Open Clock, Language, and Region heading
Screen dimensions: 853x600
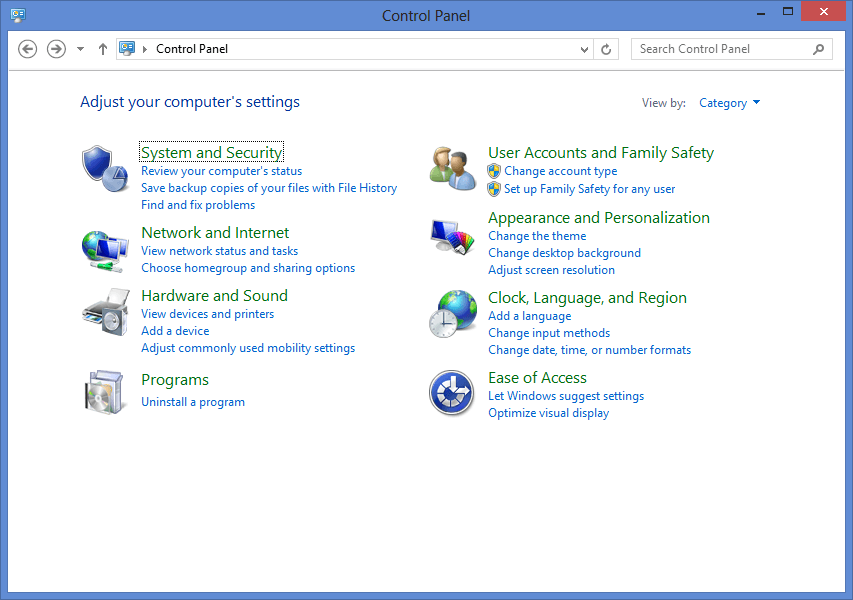pyautogui.click(x=588, y=298)
